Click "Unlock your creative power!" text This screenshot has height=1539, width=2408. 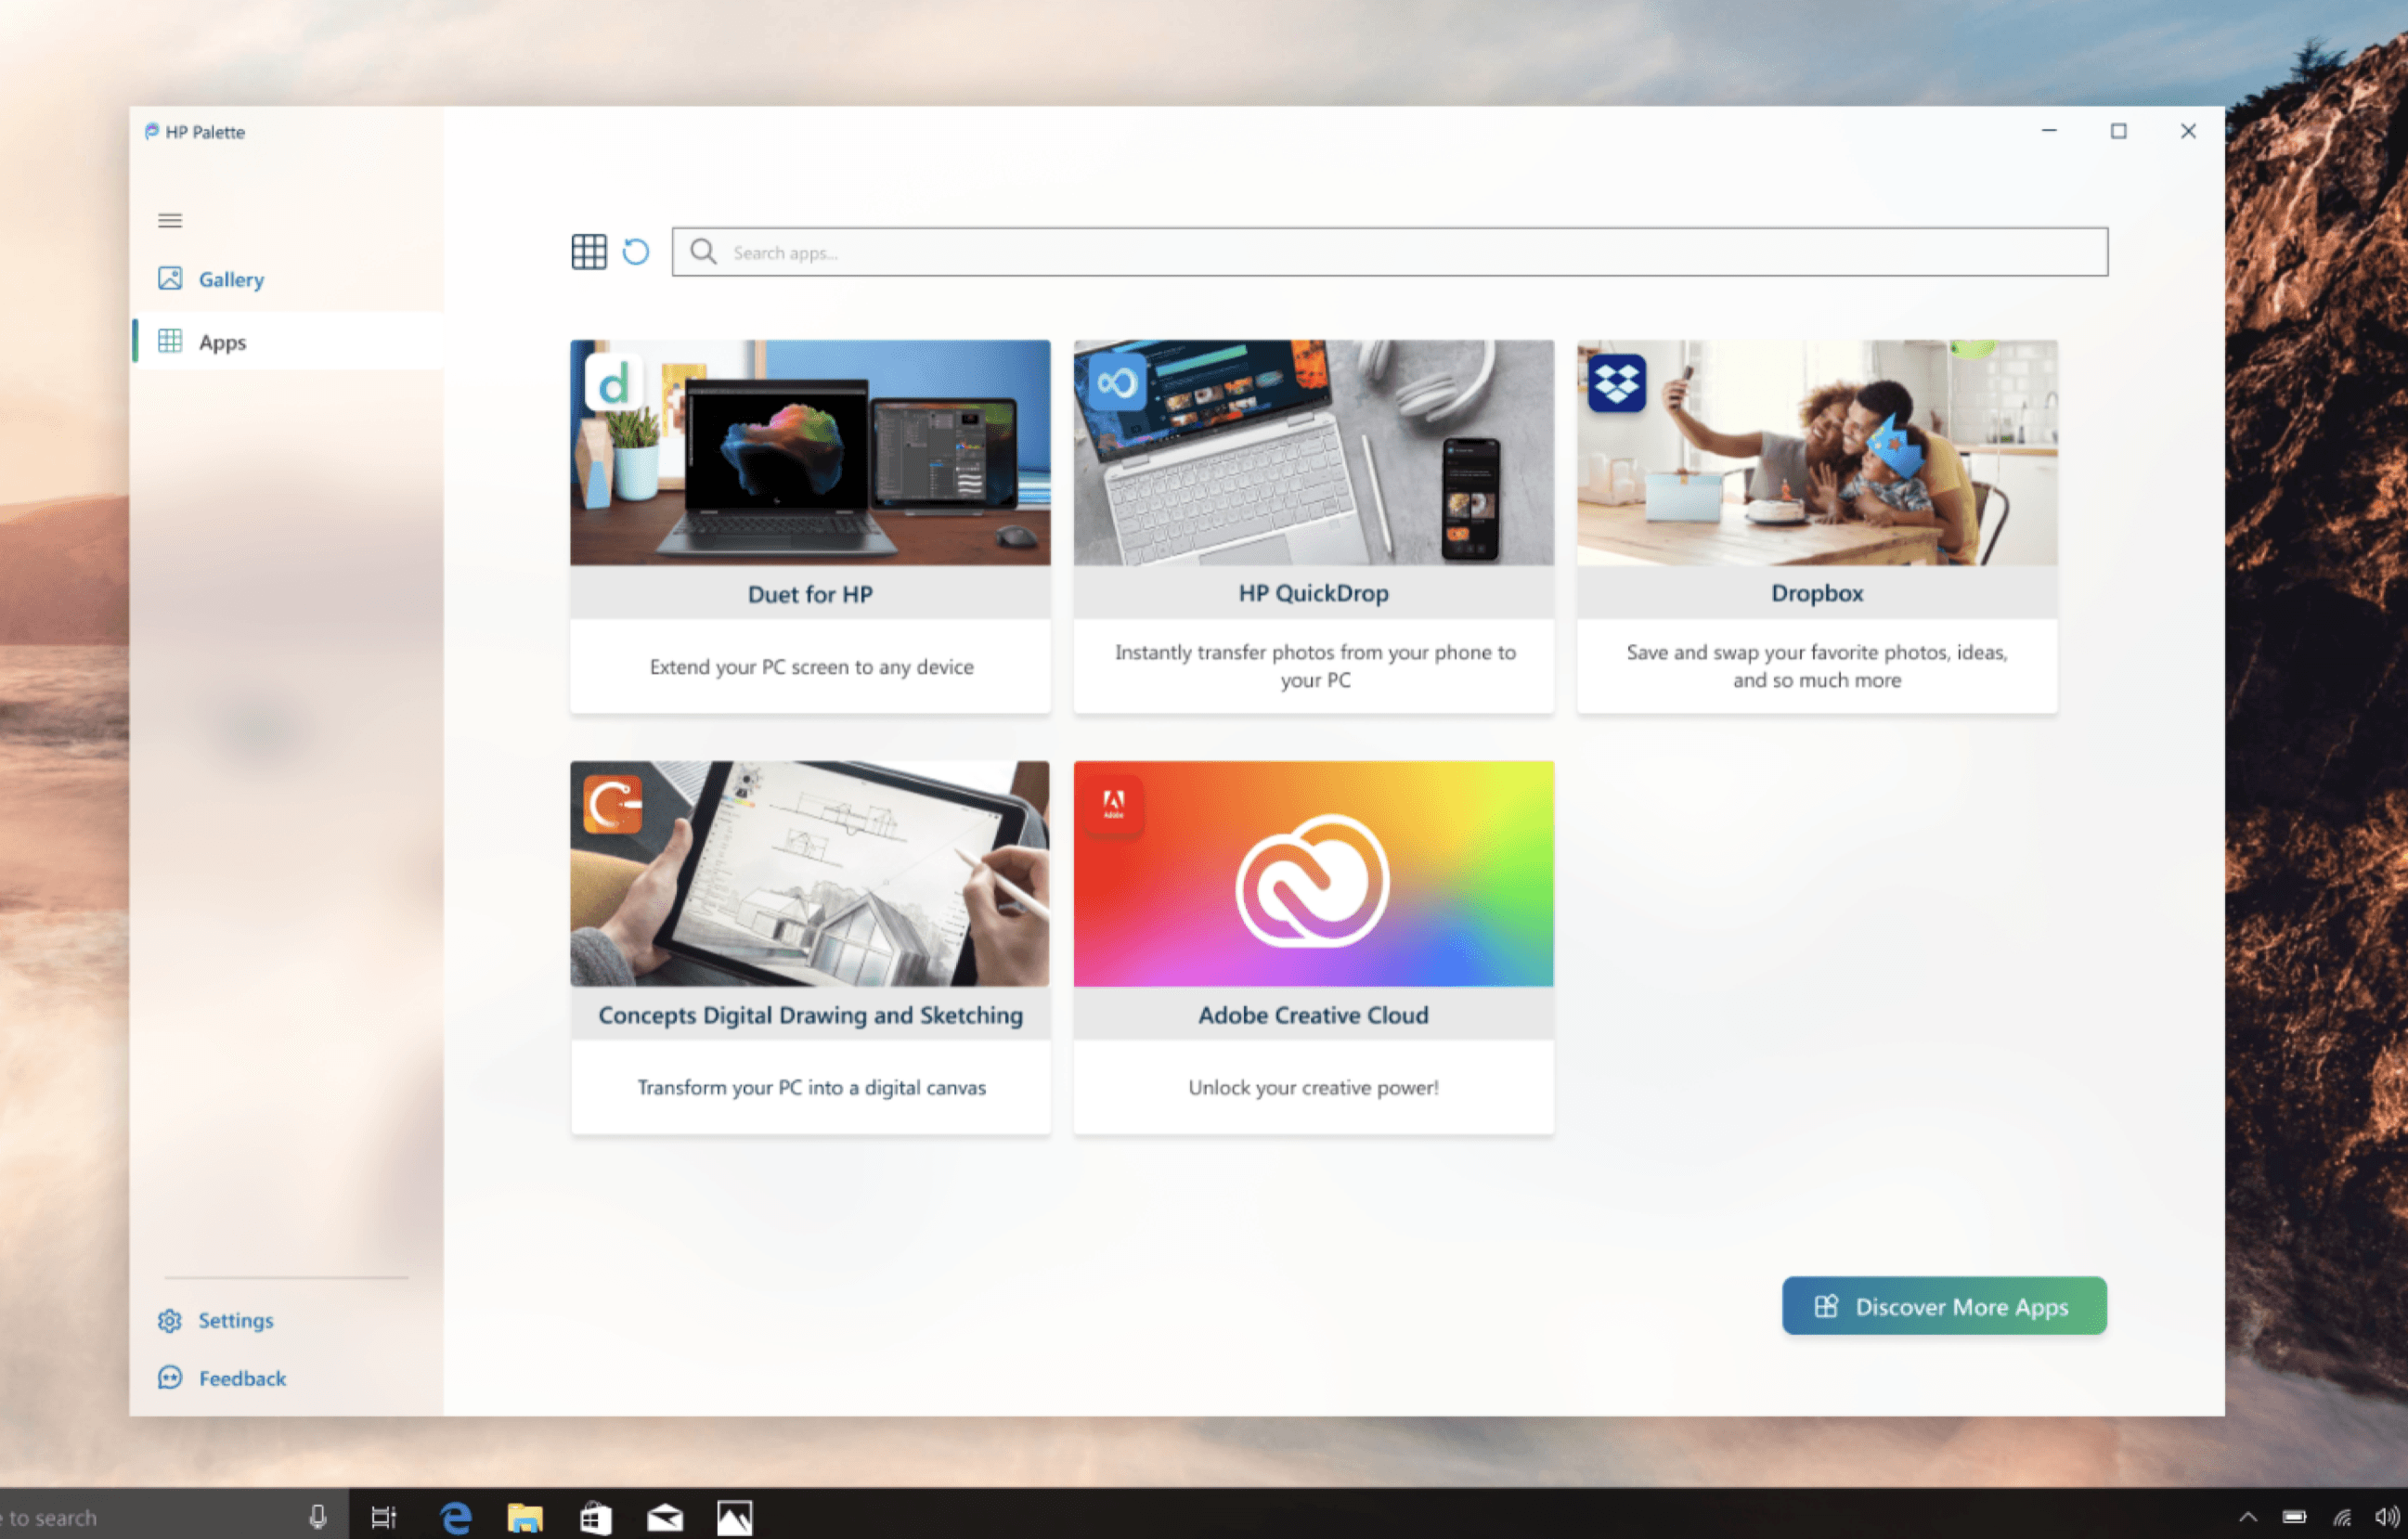point(1314,1087)
